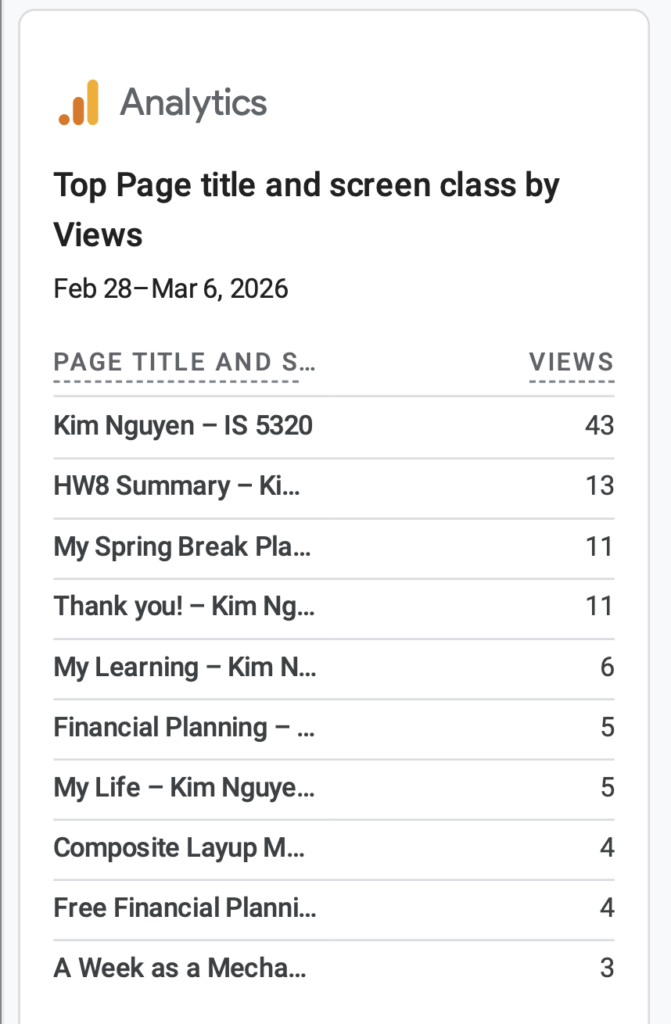Click the Analytics title text
The height and width of the screenshot is (1024, 671).
[x=193, y=103]
